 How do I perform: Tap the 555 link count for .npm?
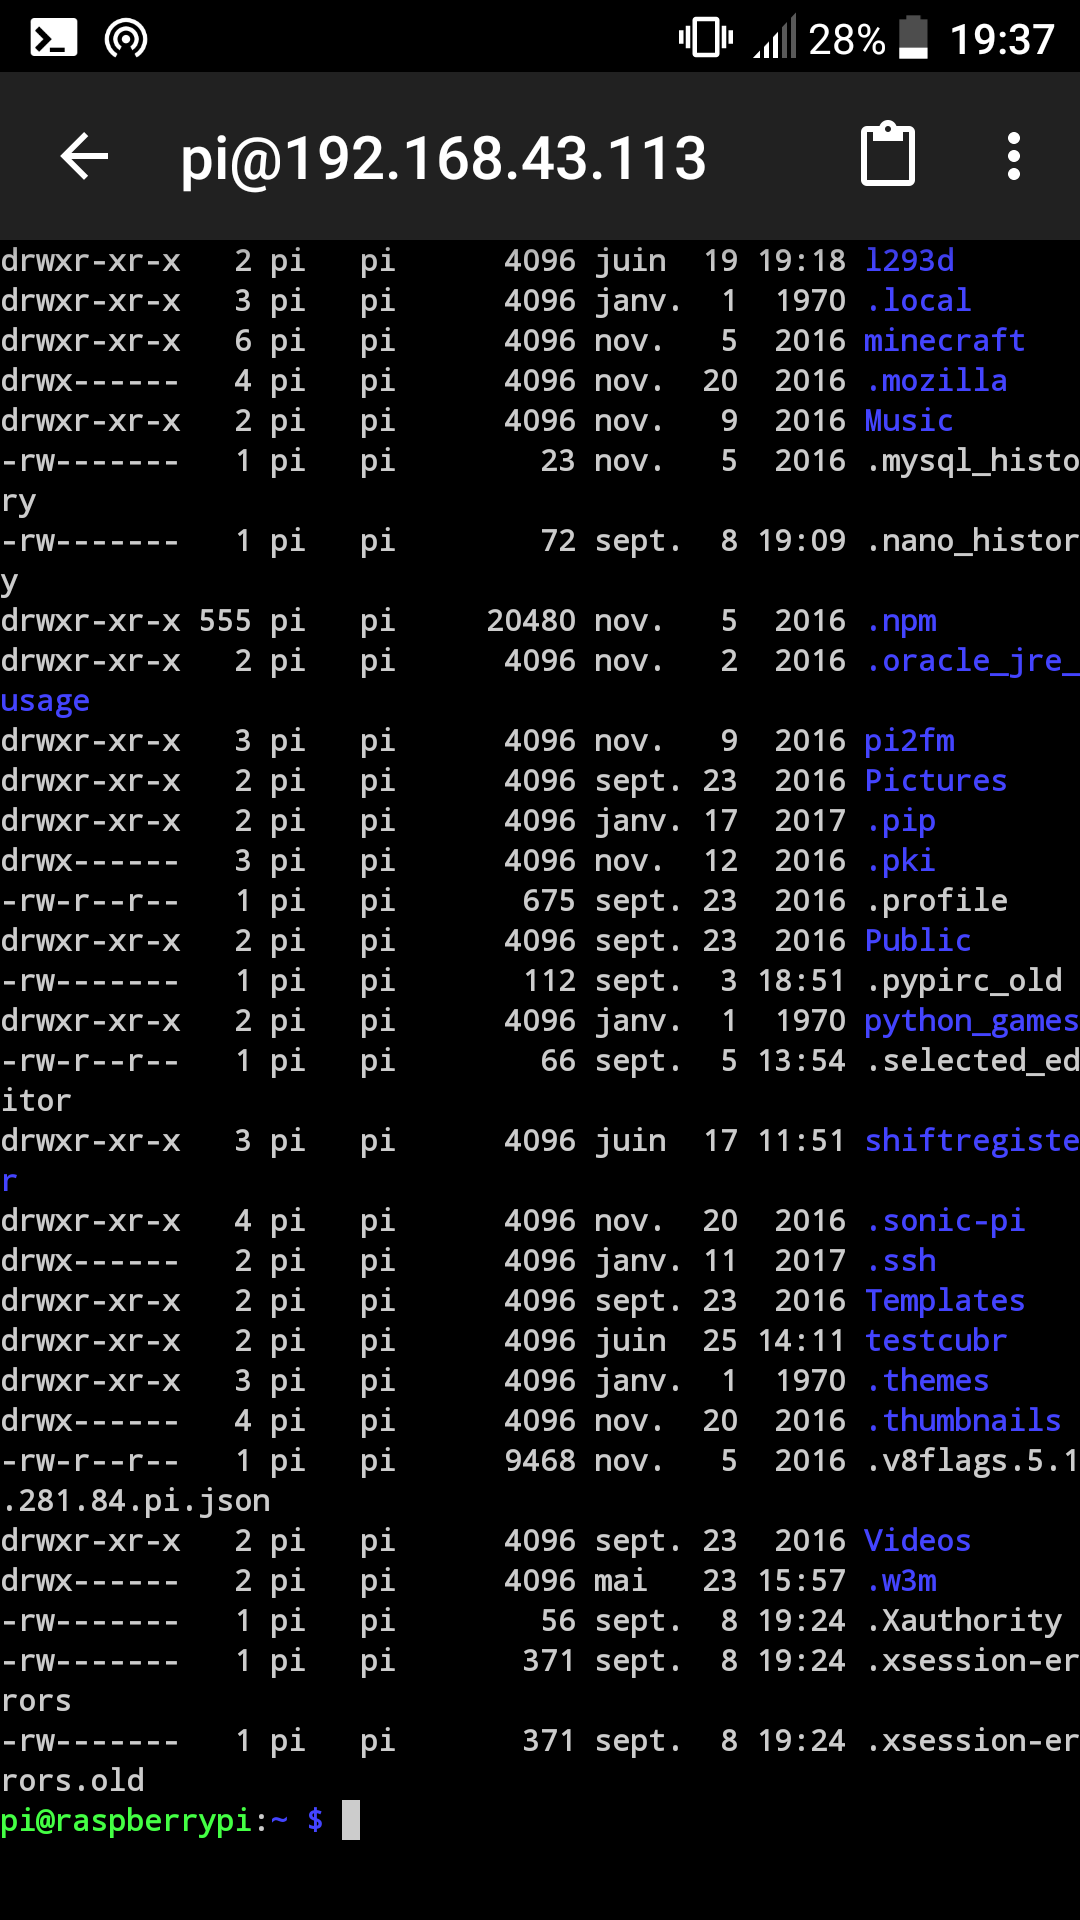click(x=225, y=621)
